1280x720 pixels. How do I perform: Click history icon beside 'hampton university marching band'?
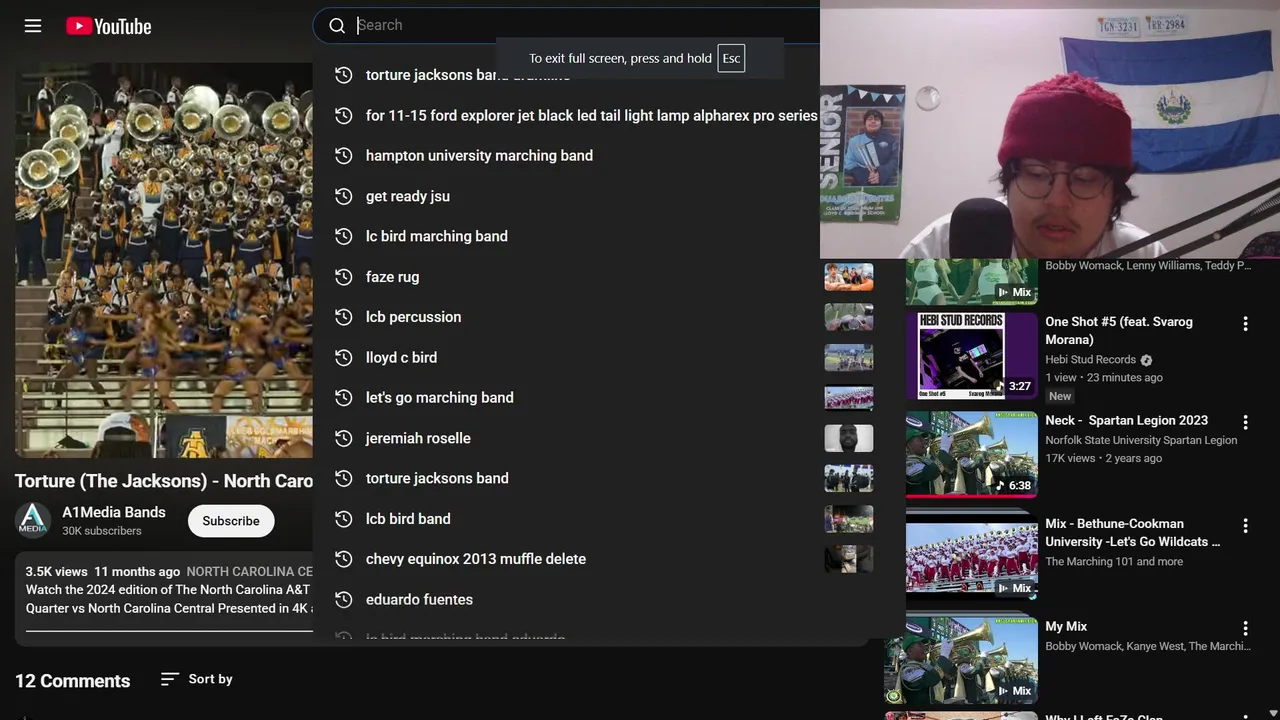coord(343,156)
